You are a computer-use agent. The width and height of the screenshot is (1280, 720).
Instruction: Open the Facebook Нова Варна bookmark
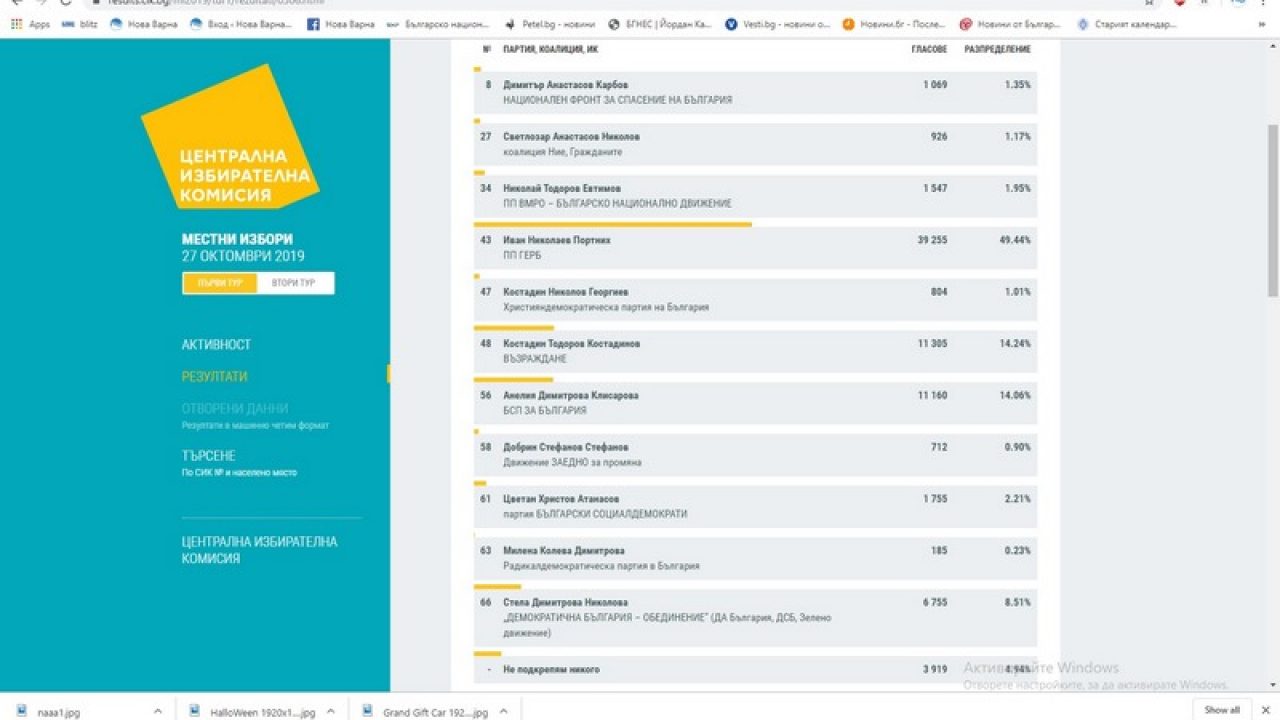[340, 24]
